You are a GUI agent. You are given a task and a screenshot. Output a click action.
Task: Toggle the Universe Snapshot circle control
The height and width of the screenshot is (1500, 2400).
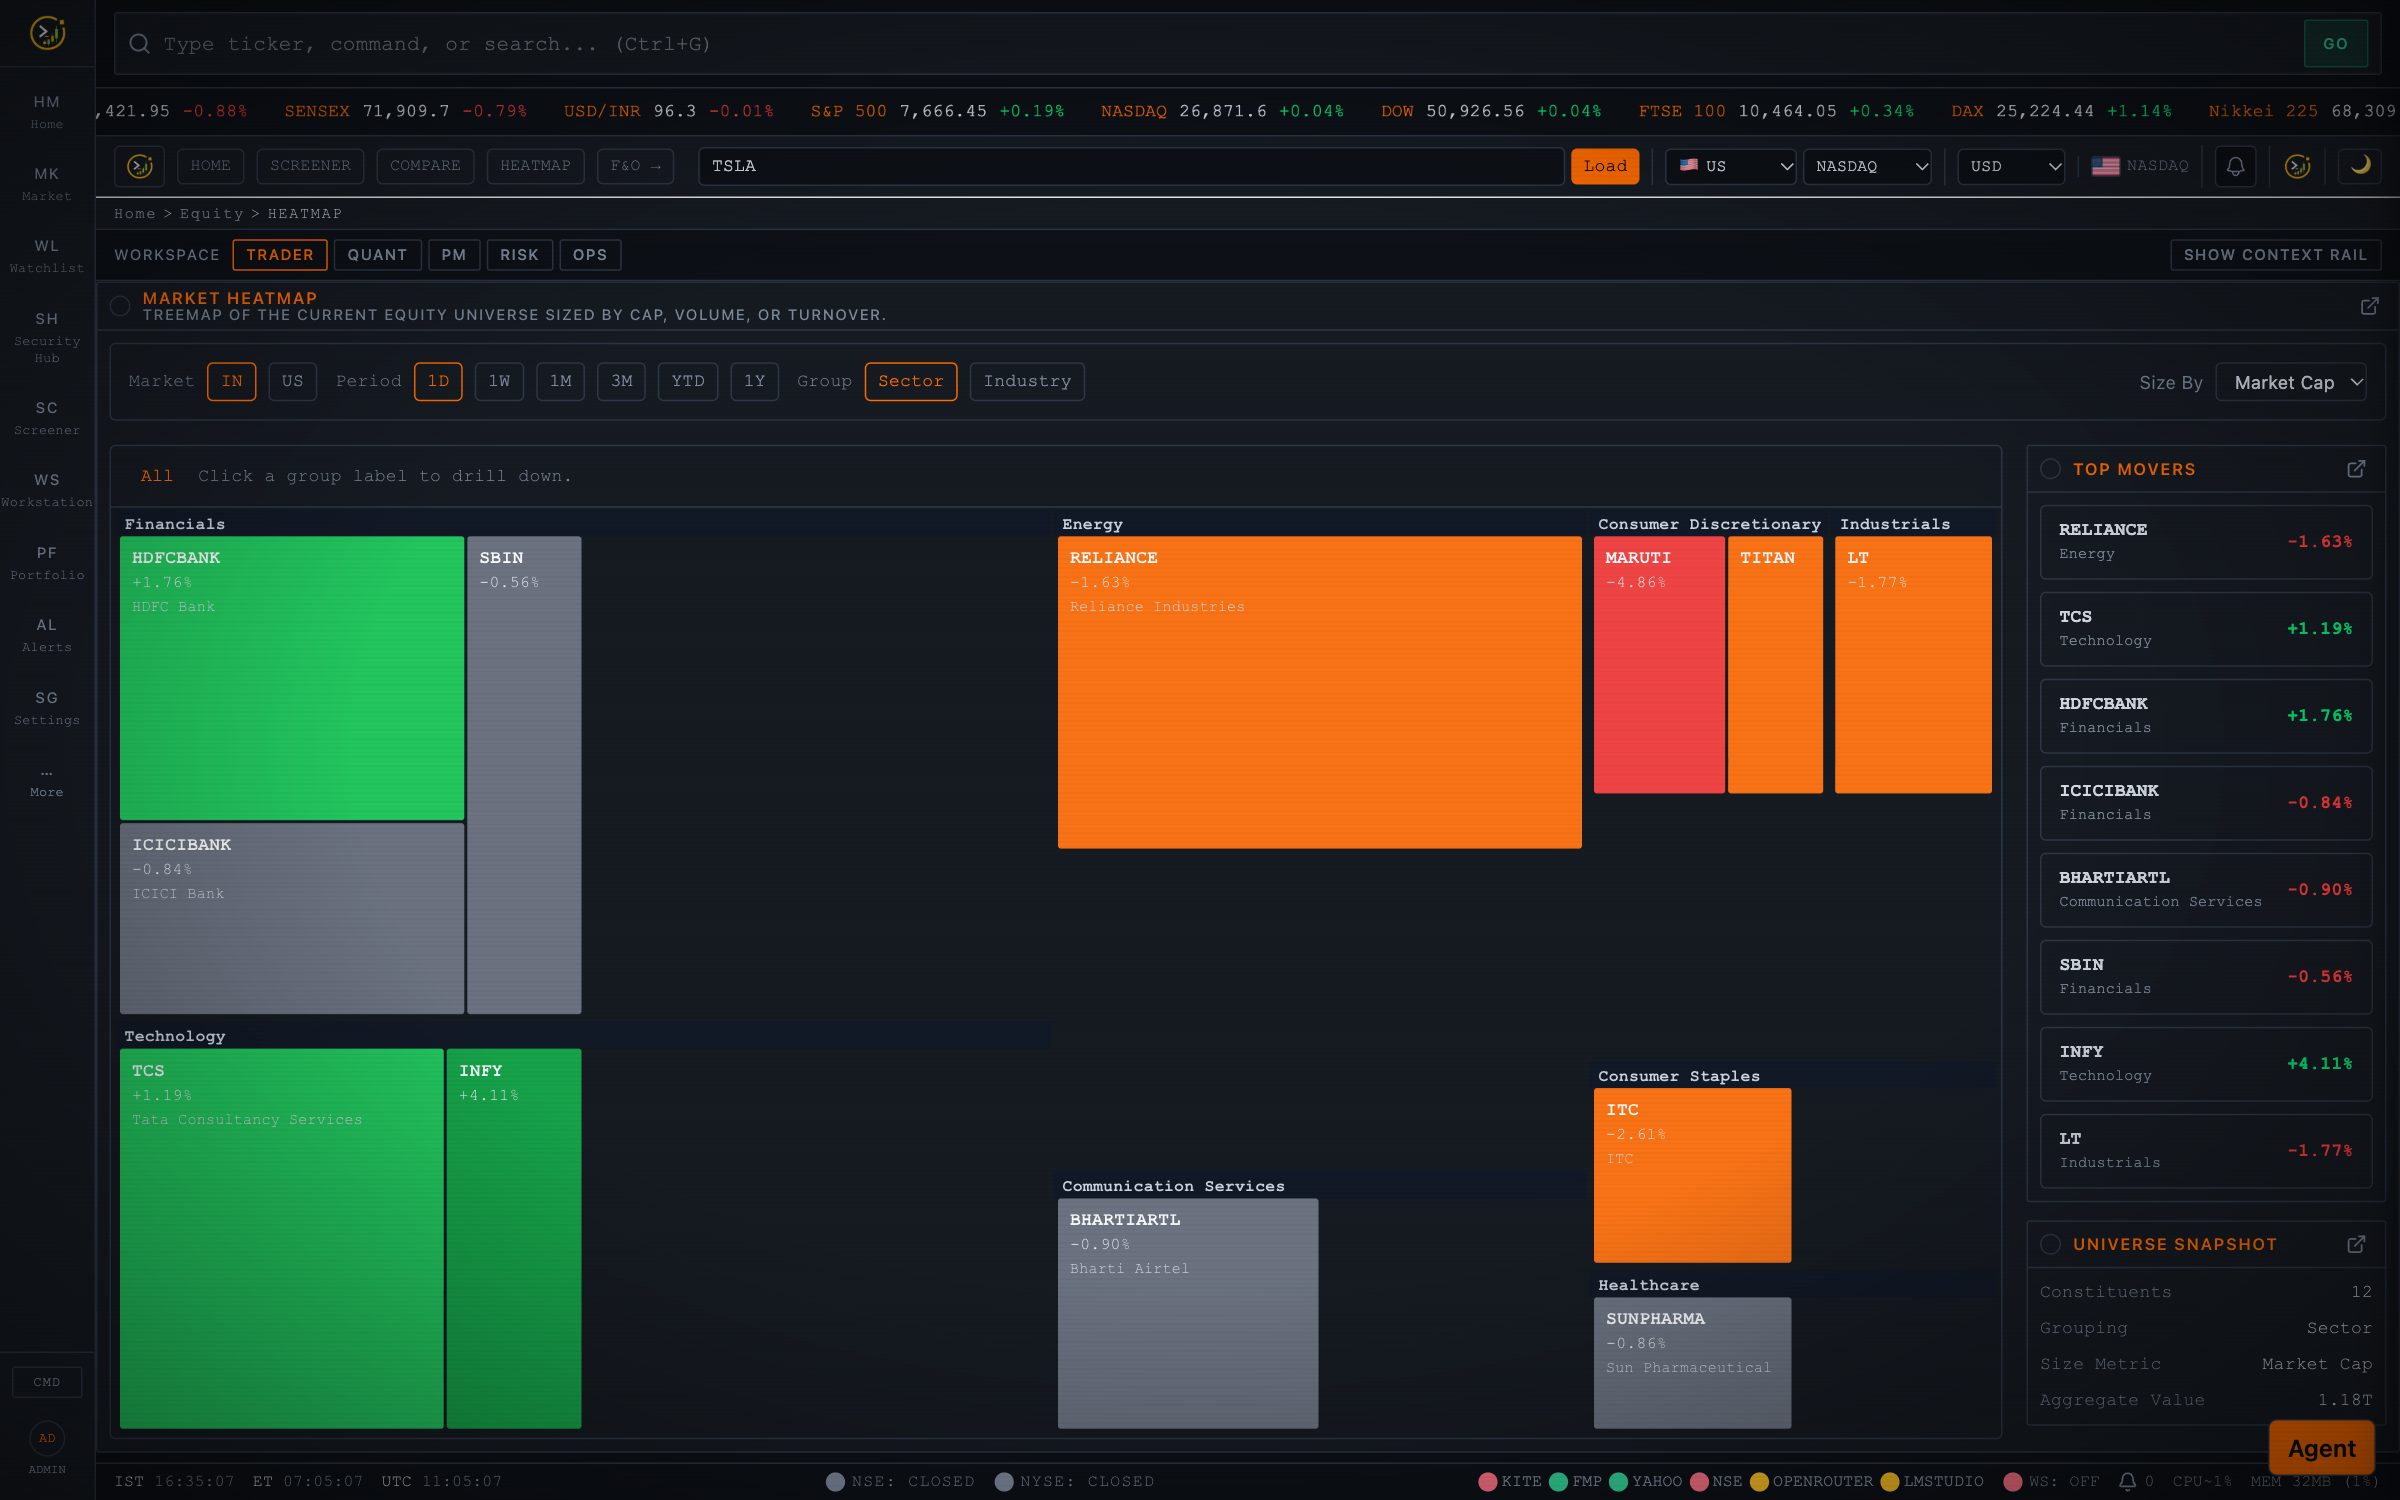(x=2050, y=1244)
